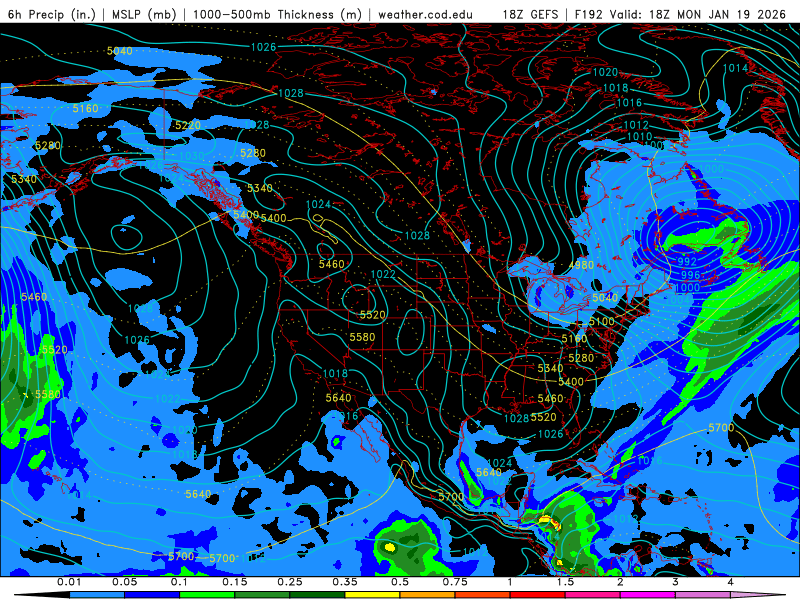The image size is (800, 600).
Task: Click the '18Z GEFS' model run label
Action: point(530,14)
